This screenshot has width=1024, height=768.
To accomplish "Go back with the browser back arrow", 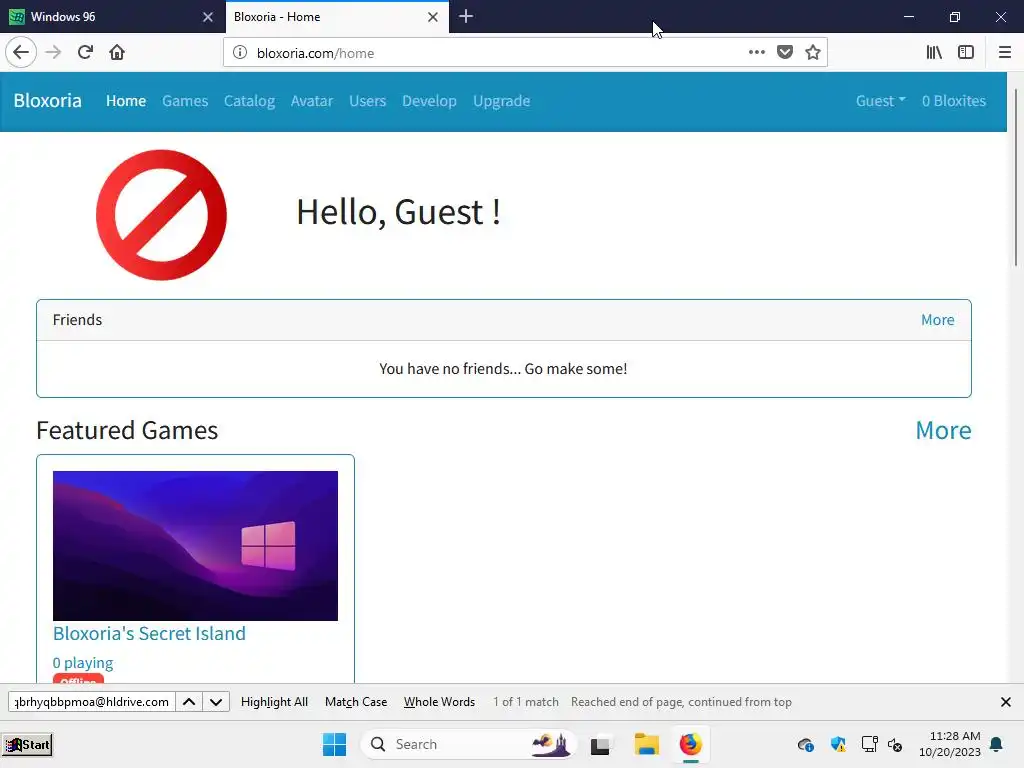I will (x=21, y=52).
